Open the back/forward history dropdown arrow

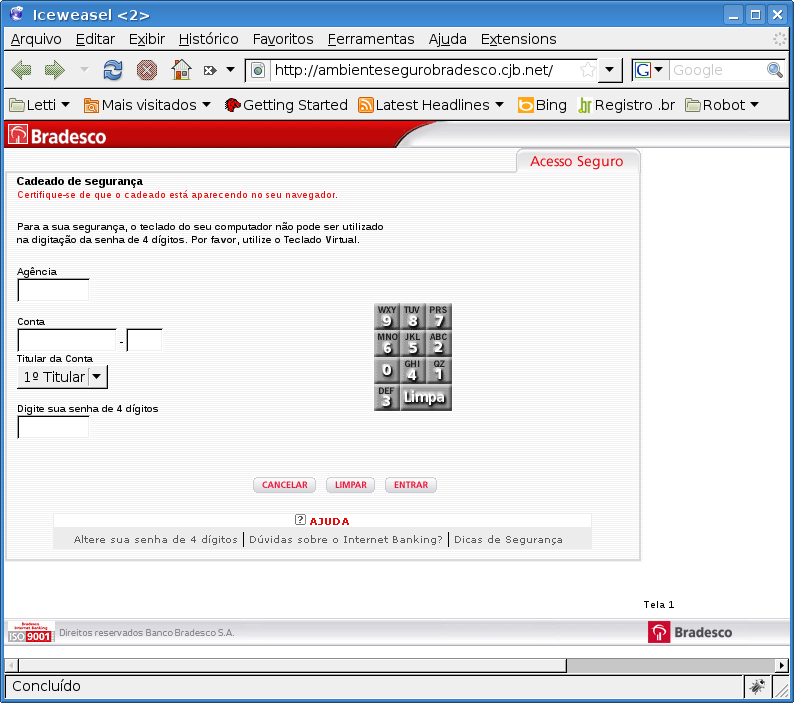click(x=84, y=69)
